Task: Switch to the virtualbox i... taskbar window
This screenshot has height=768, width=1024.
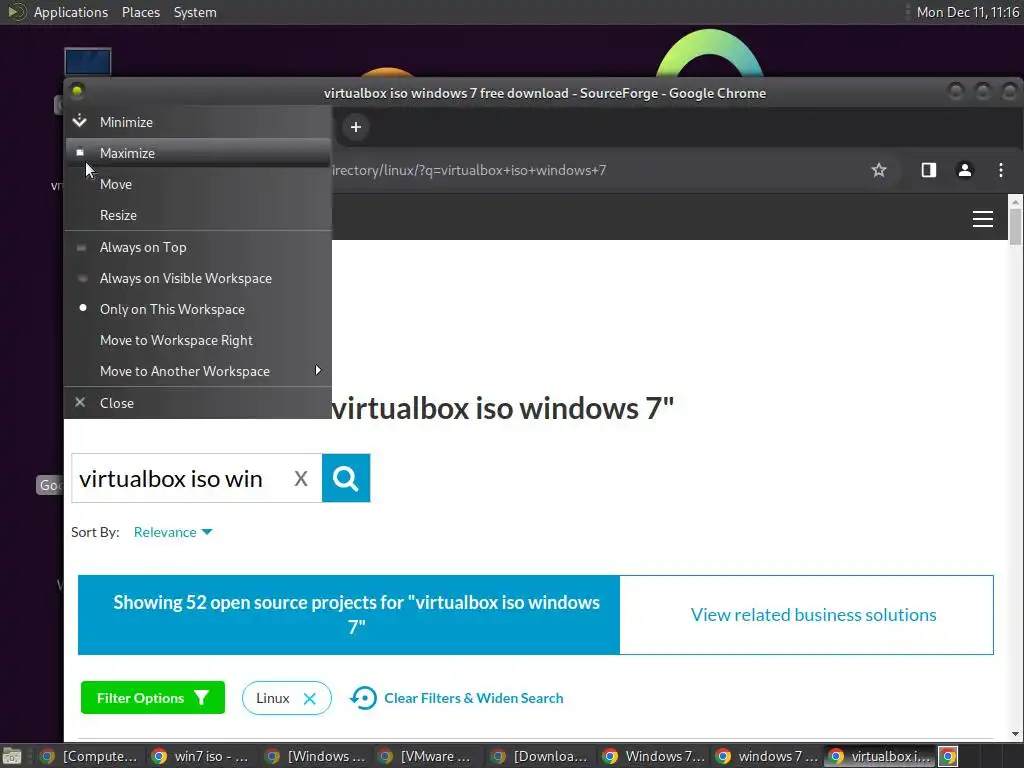Action: (880, 756)
